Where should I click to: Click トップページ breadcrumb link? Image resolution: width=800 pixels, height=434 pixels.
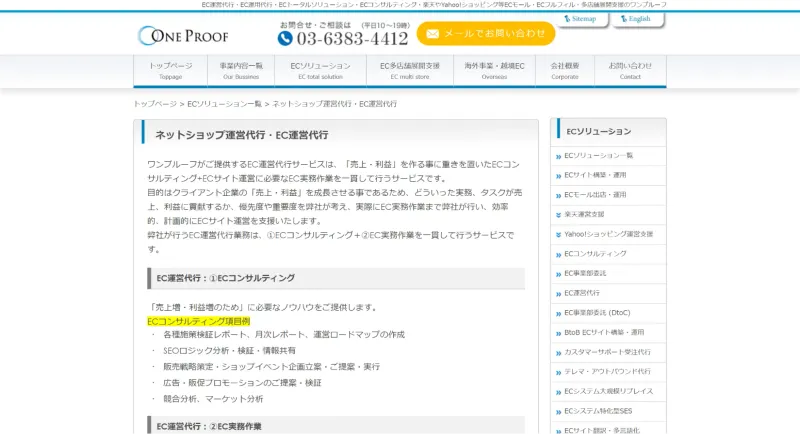pos(155,104)
